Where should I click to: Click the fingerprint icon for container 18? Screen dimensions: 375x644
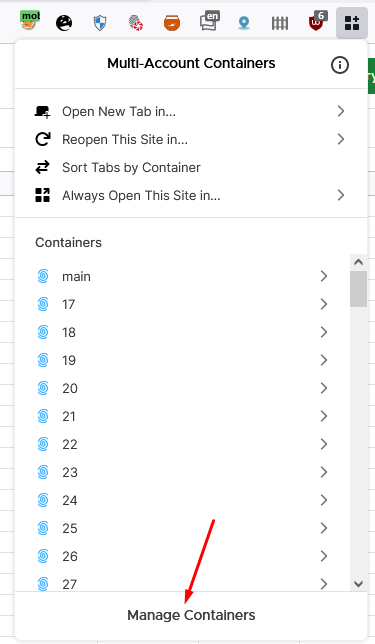coord(43,332)
